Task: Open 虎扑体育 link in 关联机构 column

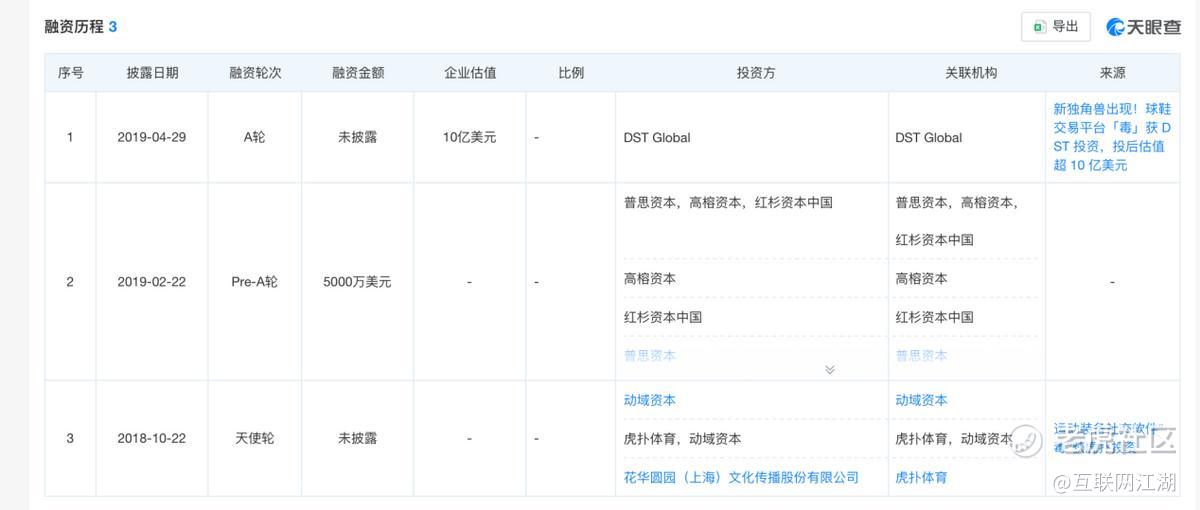Action: (921, 477)
